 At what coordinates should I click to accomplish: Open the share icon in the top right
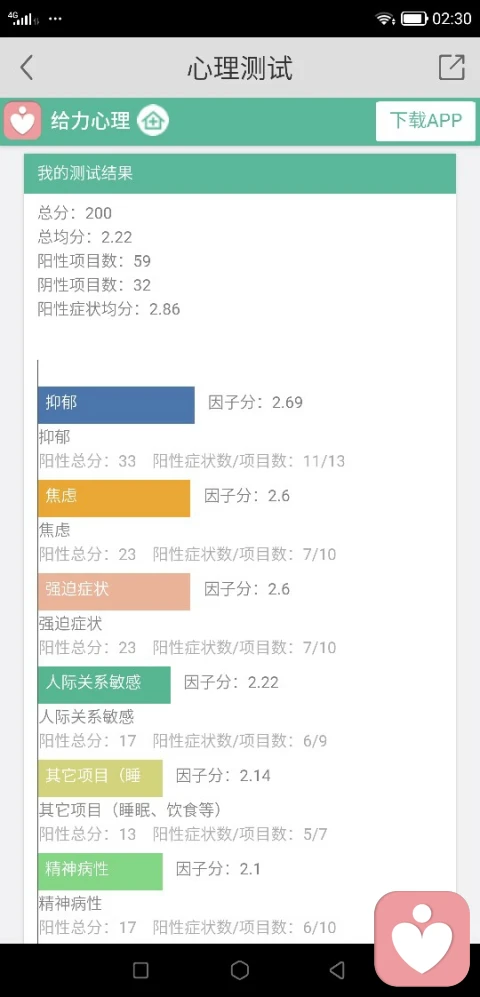pyautogui.click(x=451, y=67)
